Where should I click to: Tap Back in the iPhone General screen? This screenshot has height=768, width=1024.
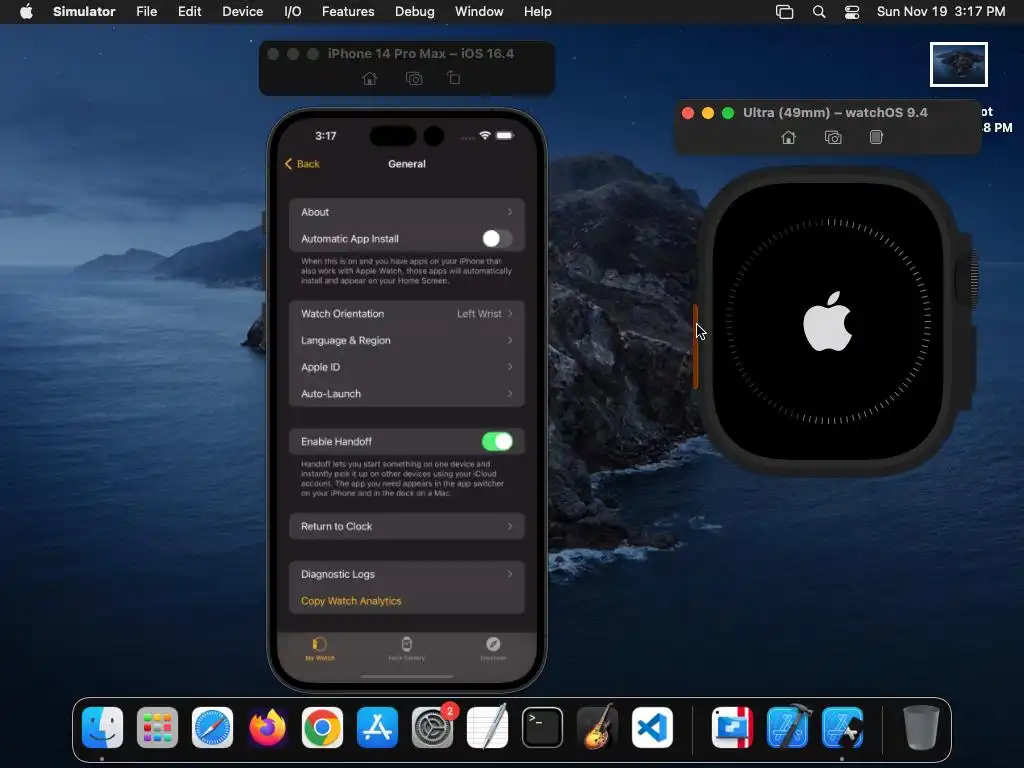tap(302, 164)
